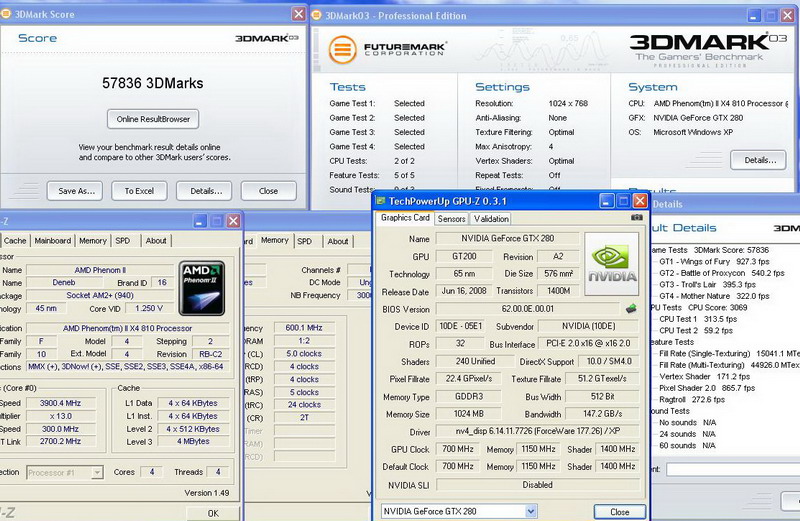Click the HT Link 2700.2 MHz value
The image size is (800, 521).
(x=60, y=441)
